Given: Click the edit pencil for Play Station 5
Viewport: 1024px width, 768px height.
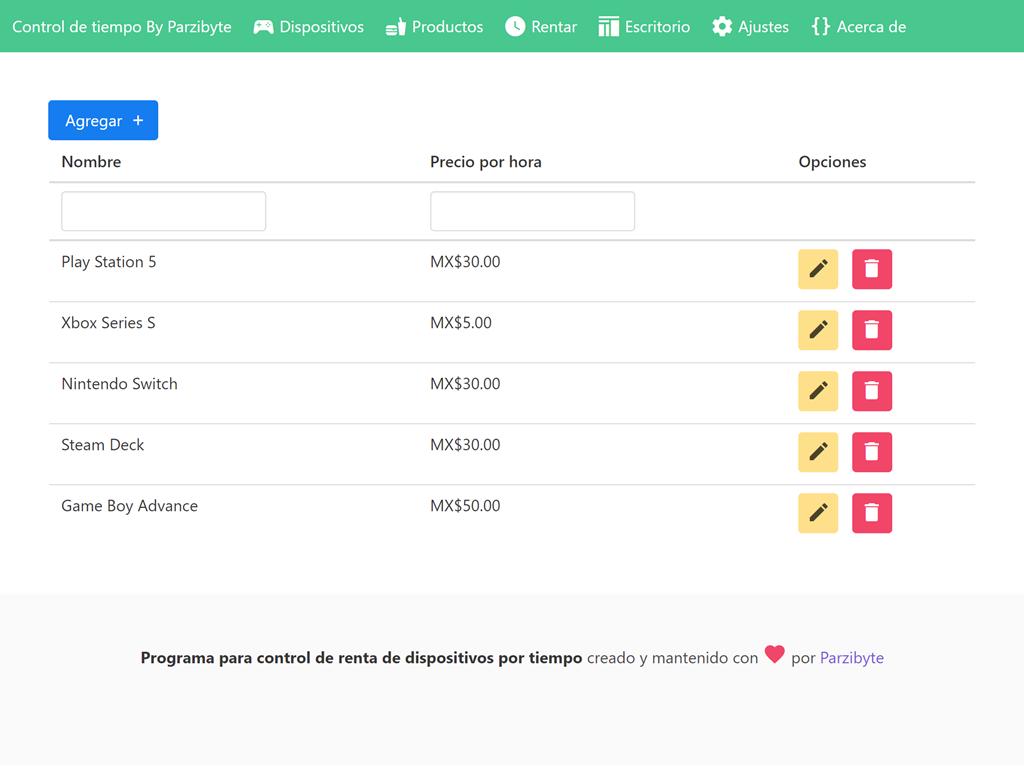Looking at the screenshot, I should 818,269.
